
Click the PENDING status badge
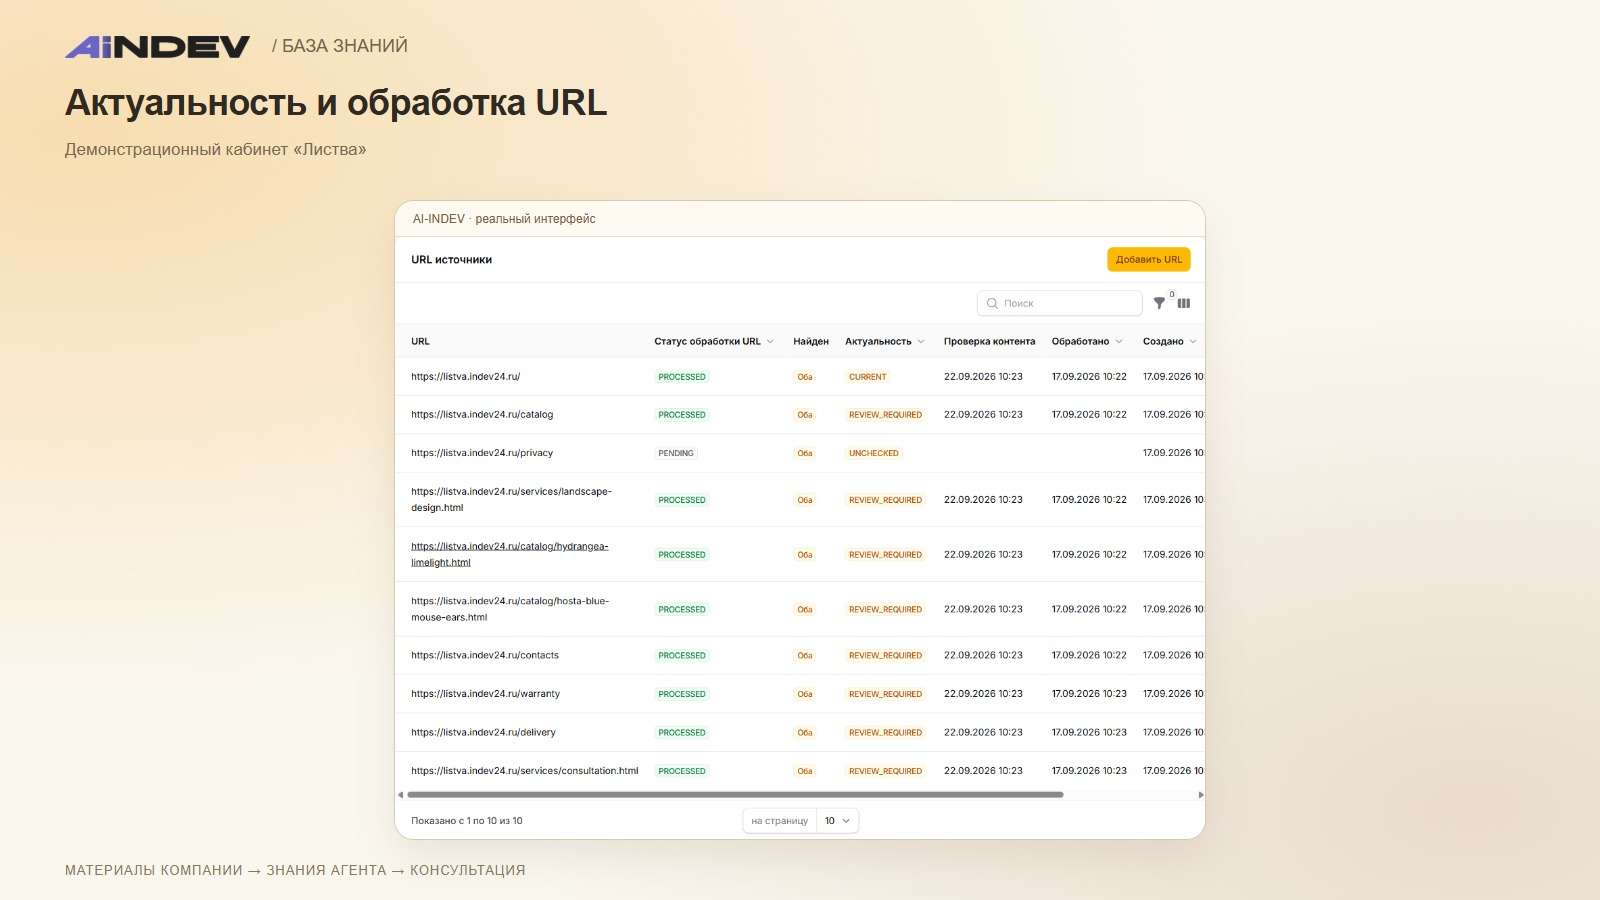click(676, 453)
